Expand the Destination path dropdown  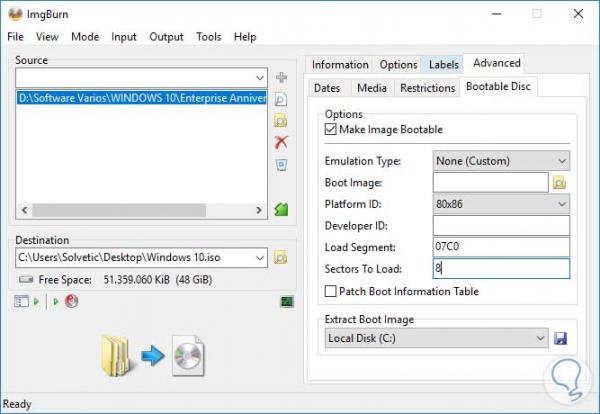260,258
